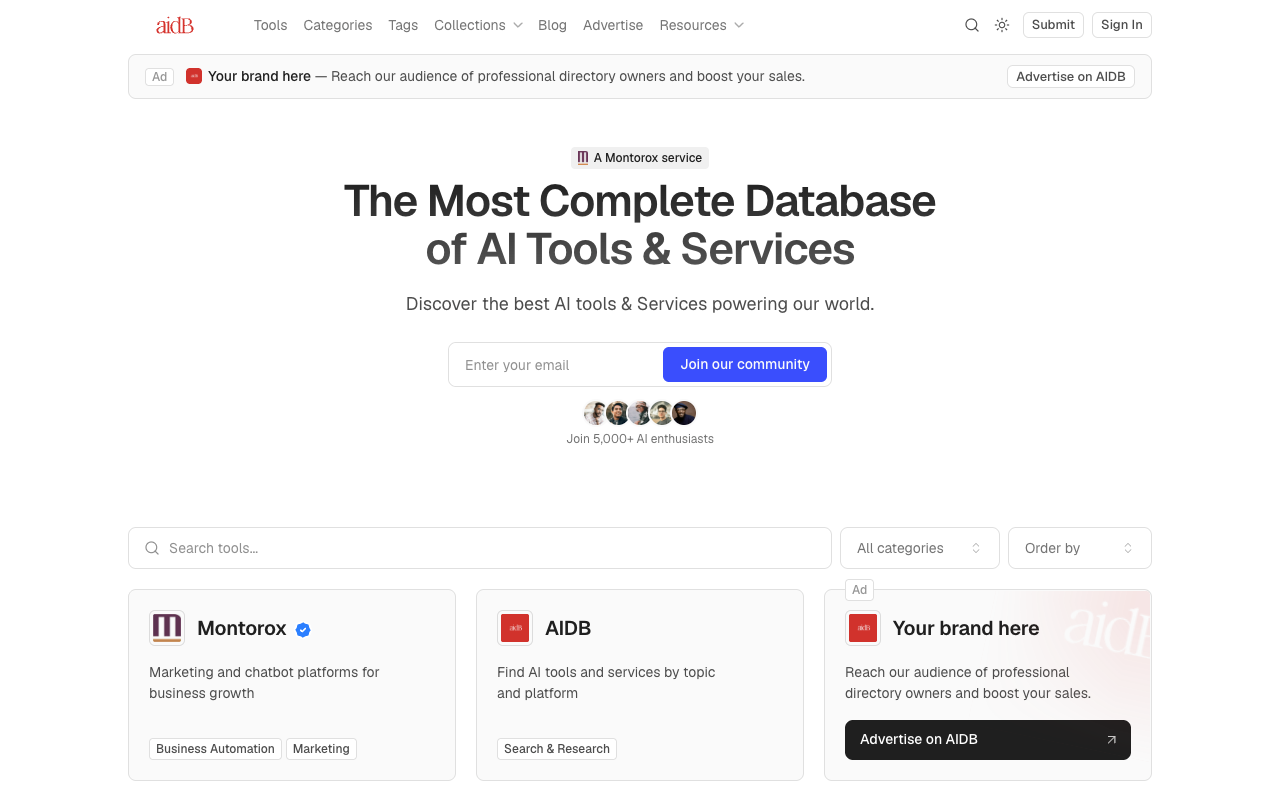Visit the Blog page
Image resolution: width=1280 pixels, height=800 pixels.
pos(552,25)
